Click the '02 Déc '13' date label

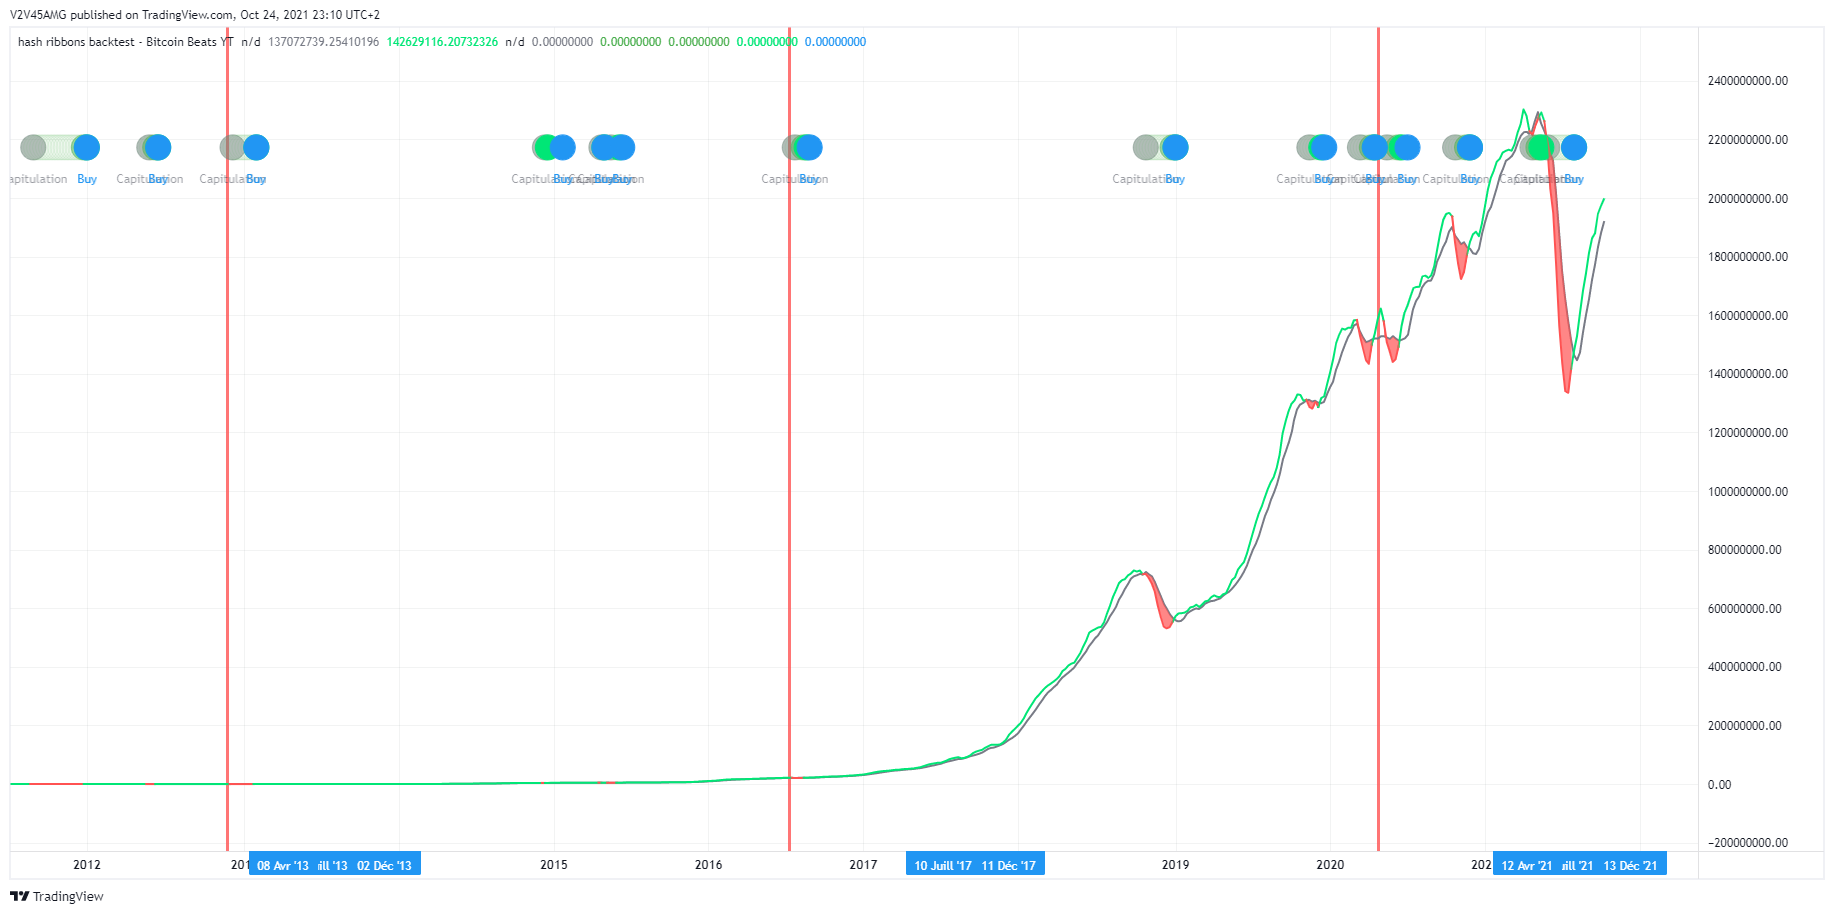pos(384,865)
